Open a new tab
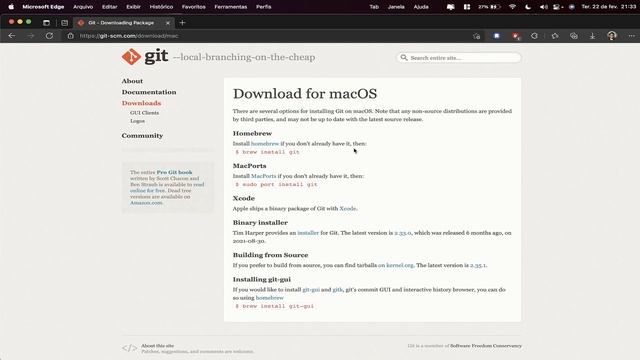Image resolution: width=640 pixels, height=360 pixels. (182, 23)
